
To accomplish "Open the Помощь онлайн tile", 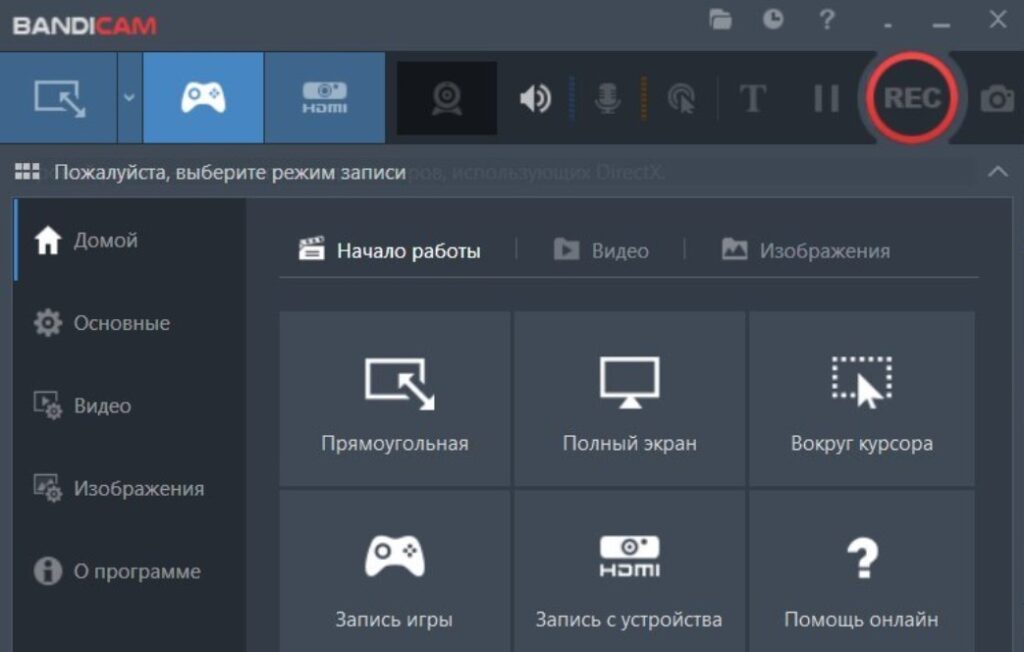I will pyautogui.click(x=862, y=572).
